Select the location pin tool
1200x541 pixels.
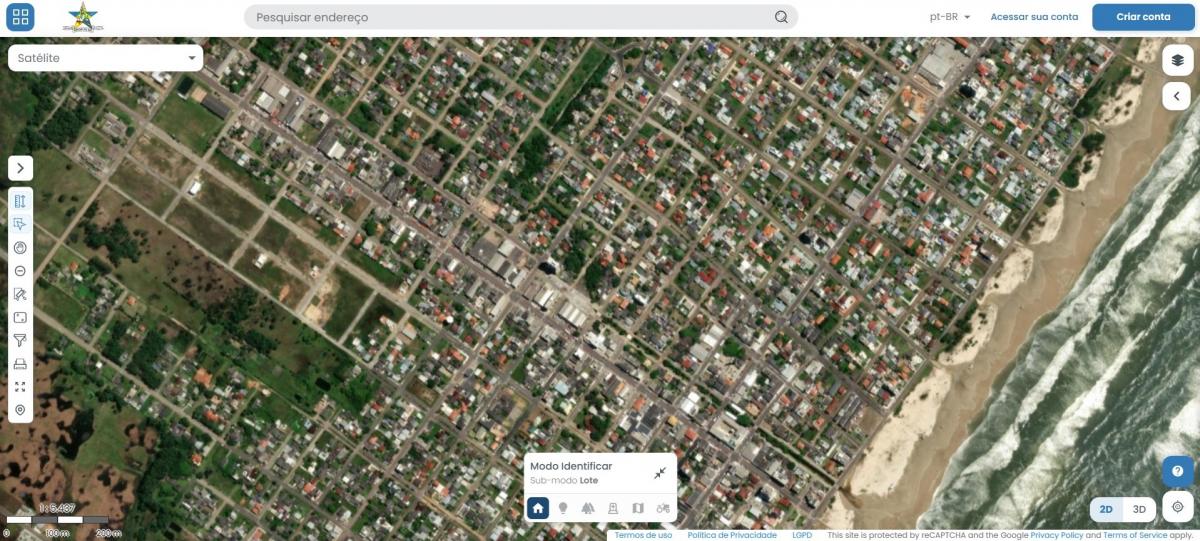point(20,411)
